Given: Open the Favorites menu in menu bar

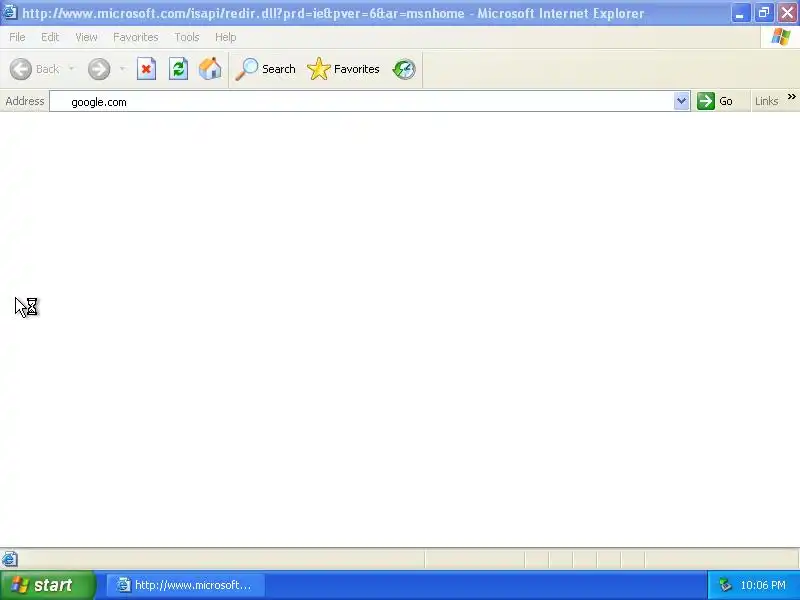Looking at the screenshot, I should (136, 37).
